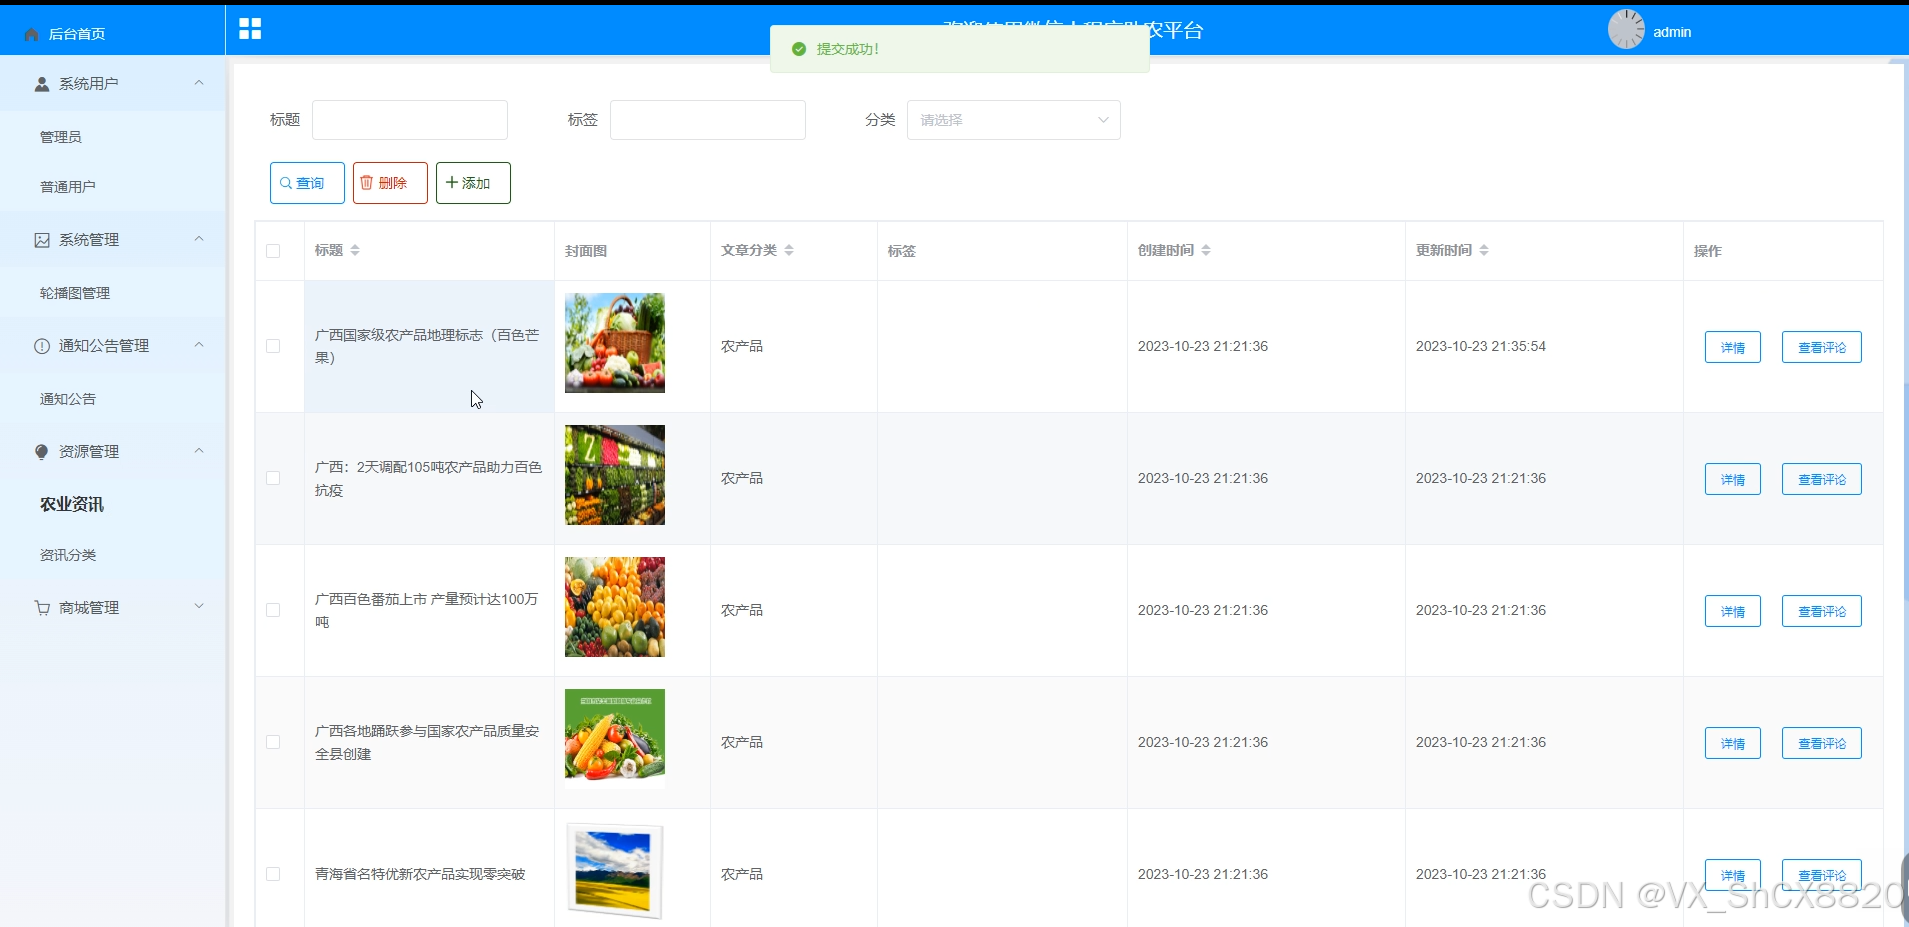1909x927 pixels.
Task: Open 查看评论 for 广西百色番茄上市 row
Action: (x=1821, y=611)
